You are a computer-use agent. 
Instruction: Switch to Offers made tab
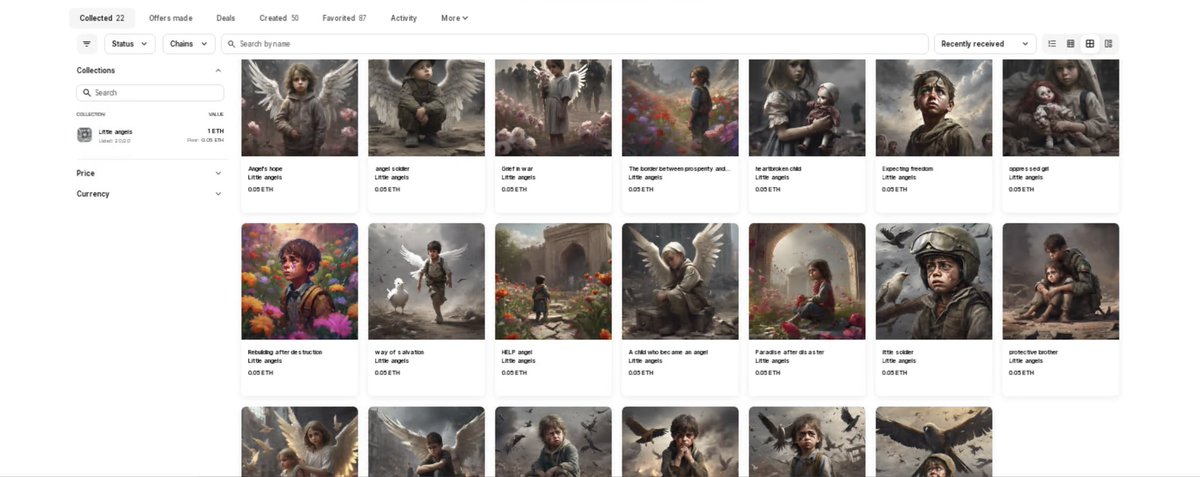coord(171,18)
